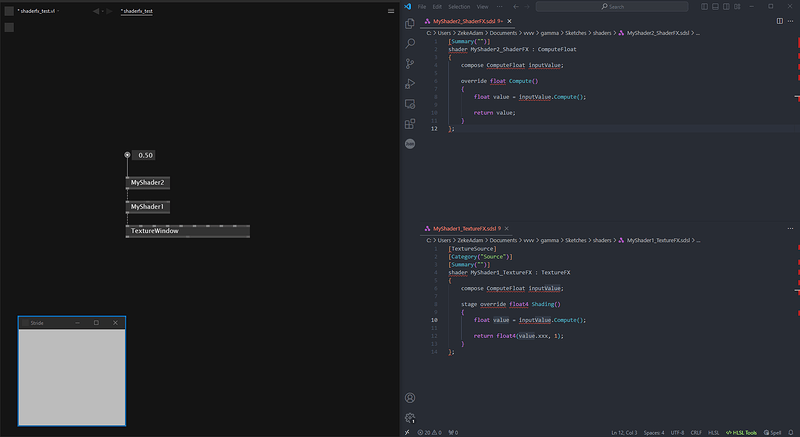This screenshot has height=437, width=800.
Task: Change the CRLF end-of-line setting
Action: pos(696,432)
